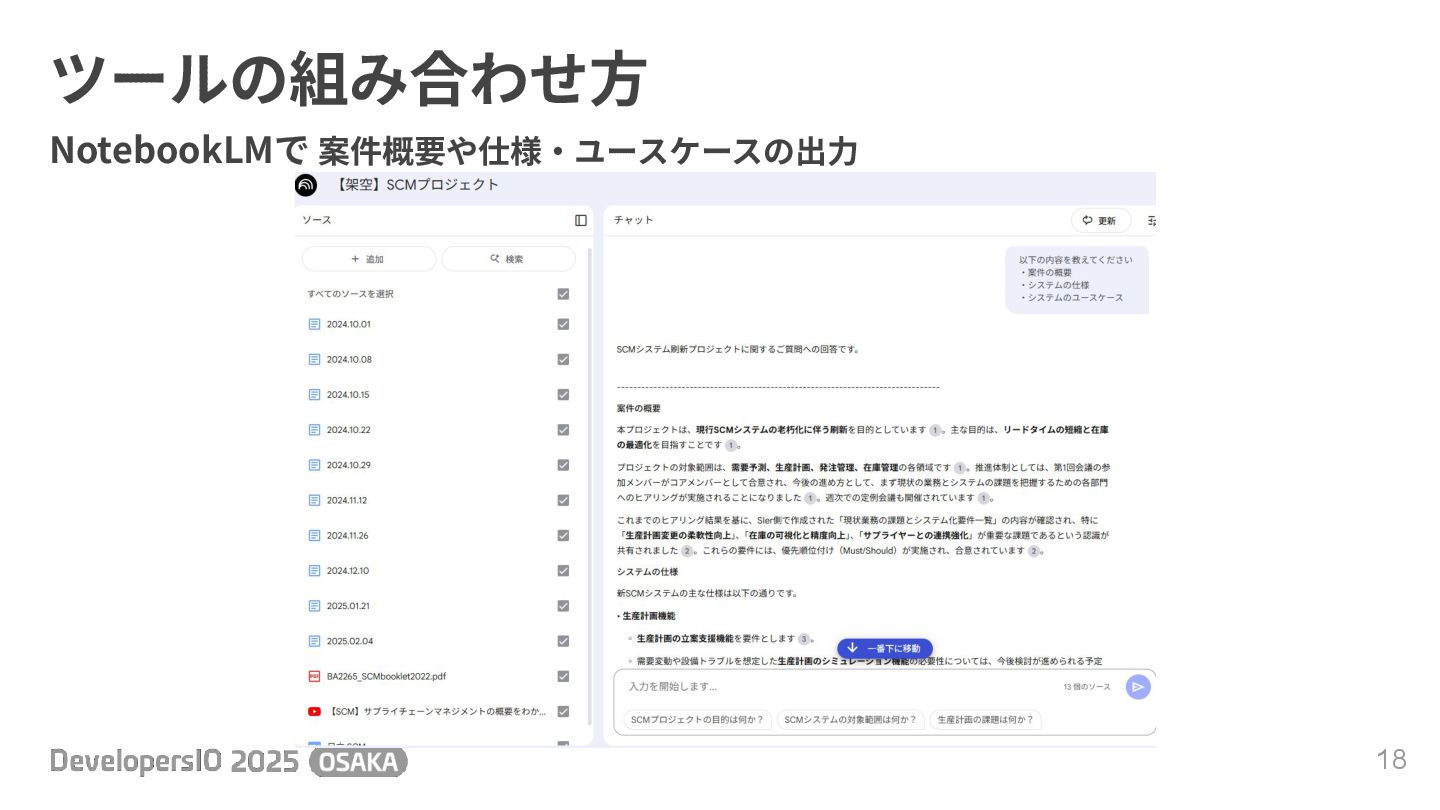Uncheck source 2024.10.15 checkbox
The height and width of the screenshot is (810, 1440).
563,394
